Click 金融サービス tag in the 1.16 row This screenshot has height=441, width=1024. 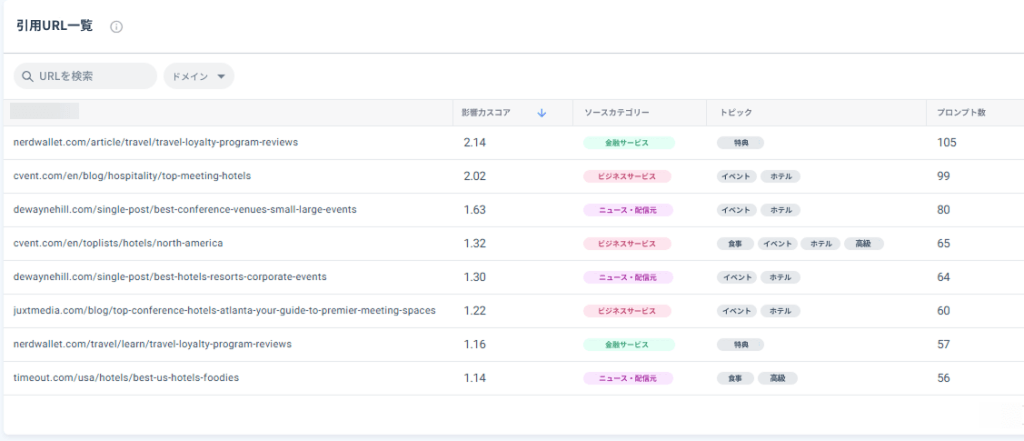click(x=629, y=345)
